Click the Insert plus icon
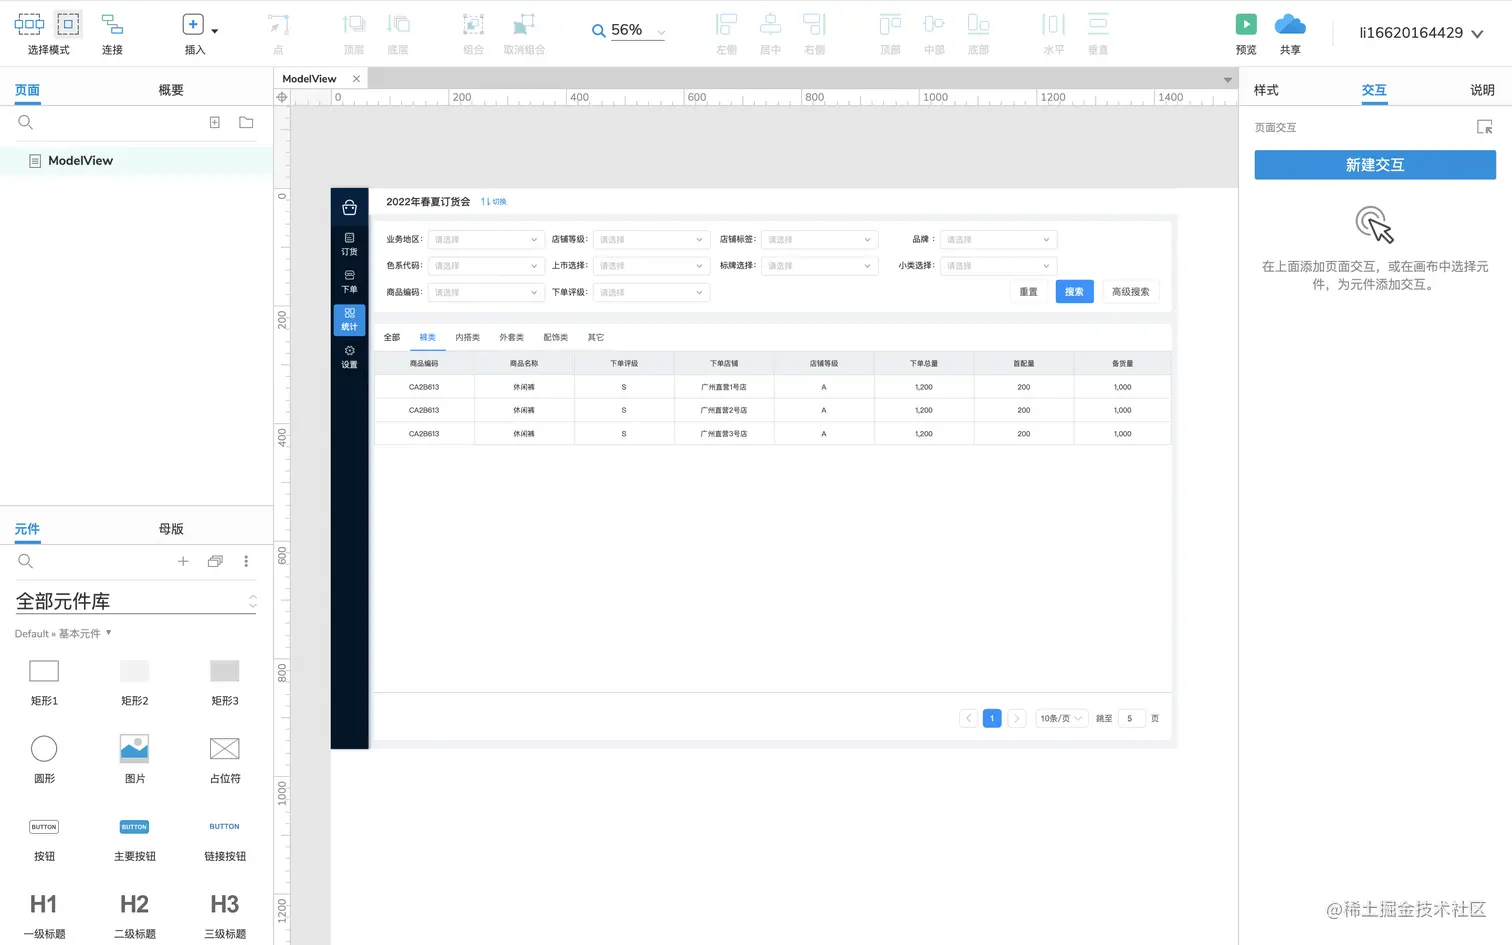1512x945 pixels. click(x=193, y=24)
